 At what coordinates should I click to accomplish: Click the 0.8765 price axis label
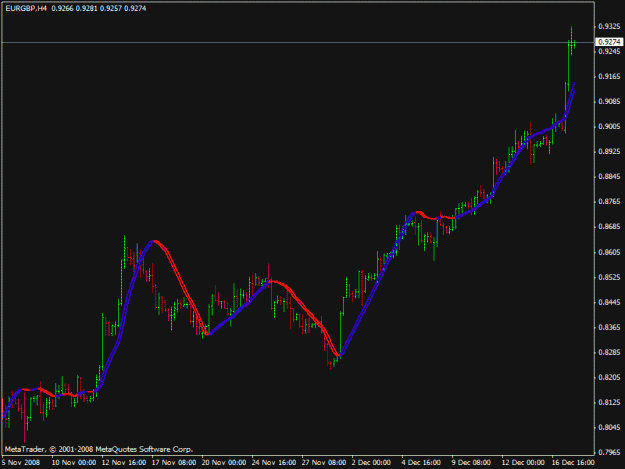pyautogui.click(x=609, y=202)
